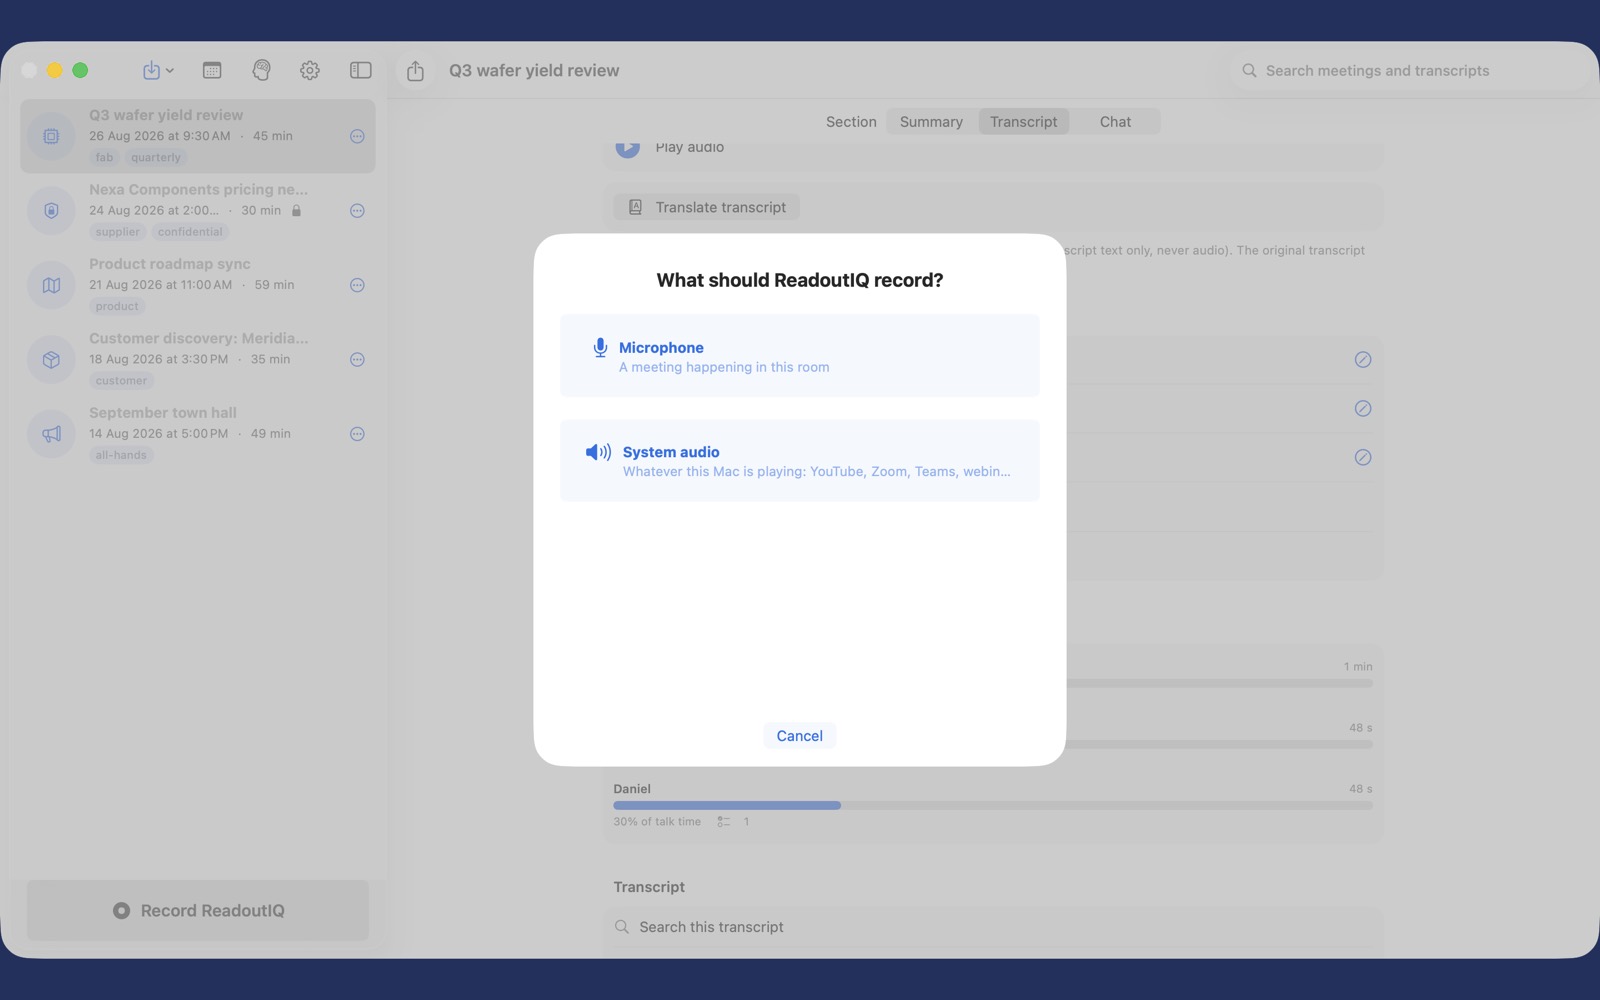Switch to the Summary tab
1600x1000 pixels.
tap(931, 122)
